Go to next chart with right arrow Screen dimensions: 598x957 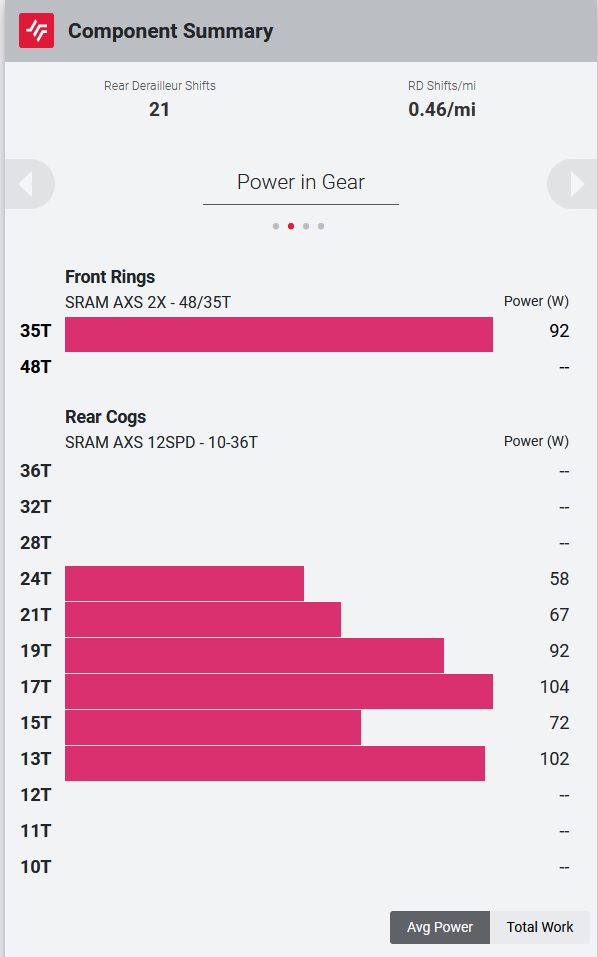[x=573, y=184]
